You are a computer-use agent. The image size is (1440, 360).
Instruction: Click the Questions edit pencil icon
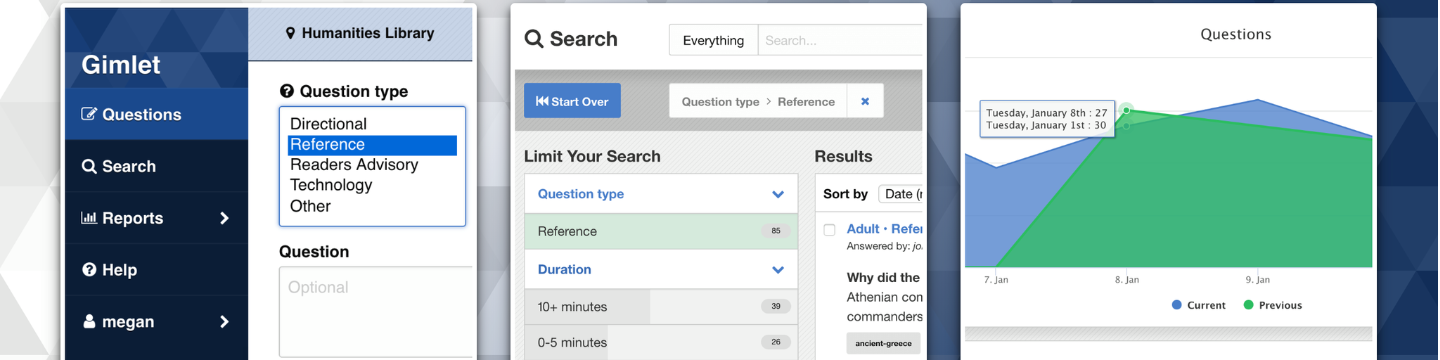pyautogui.click(x=89, y=114)
